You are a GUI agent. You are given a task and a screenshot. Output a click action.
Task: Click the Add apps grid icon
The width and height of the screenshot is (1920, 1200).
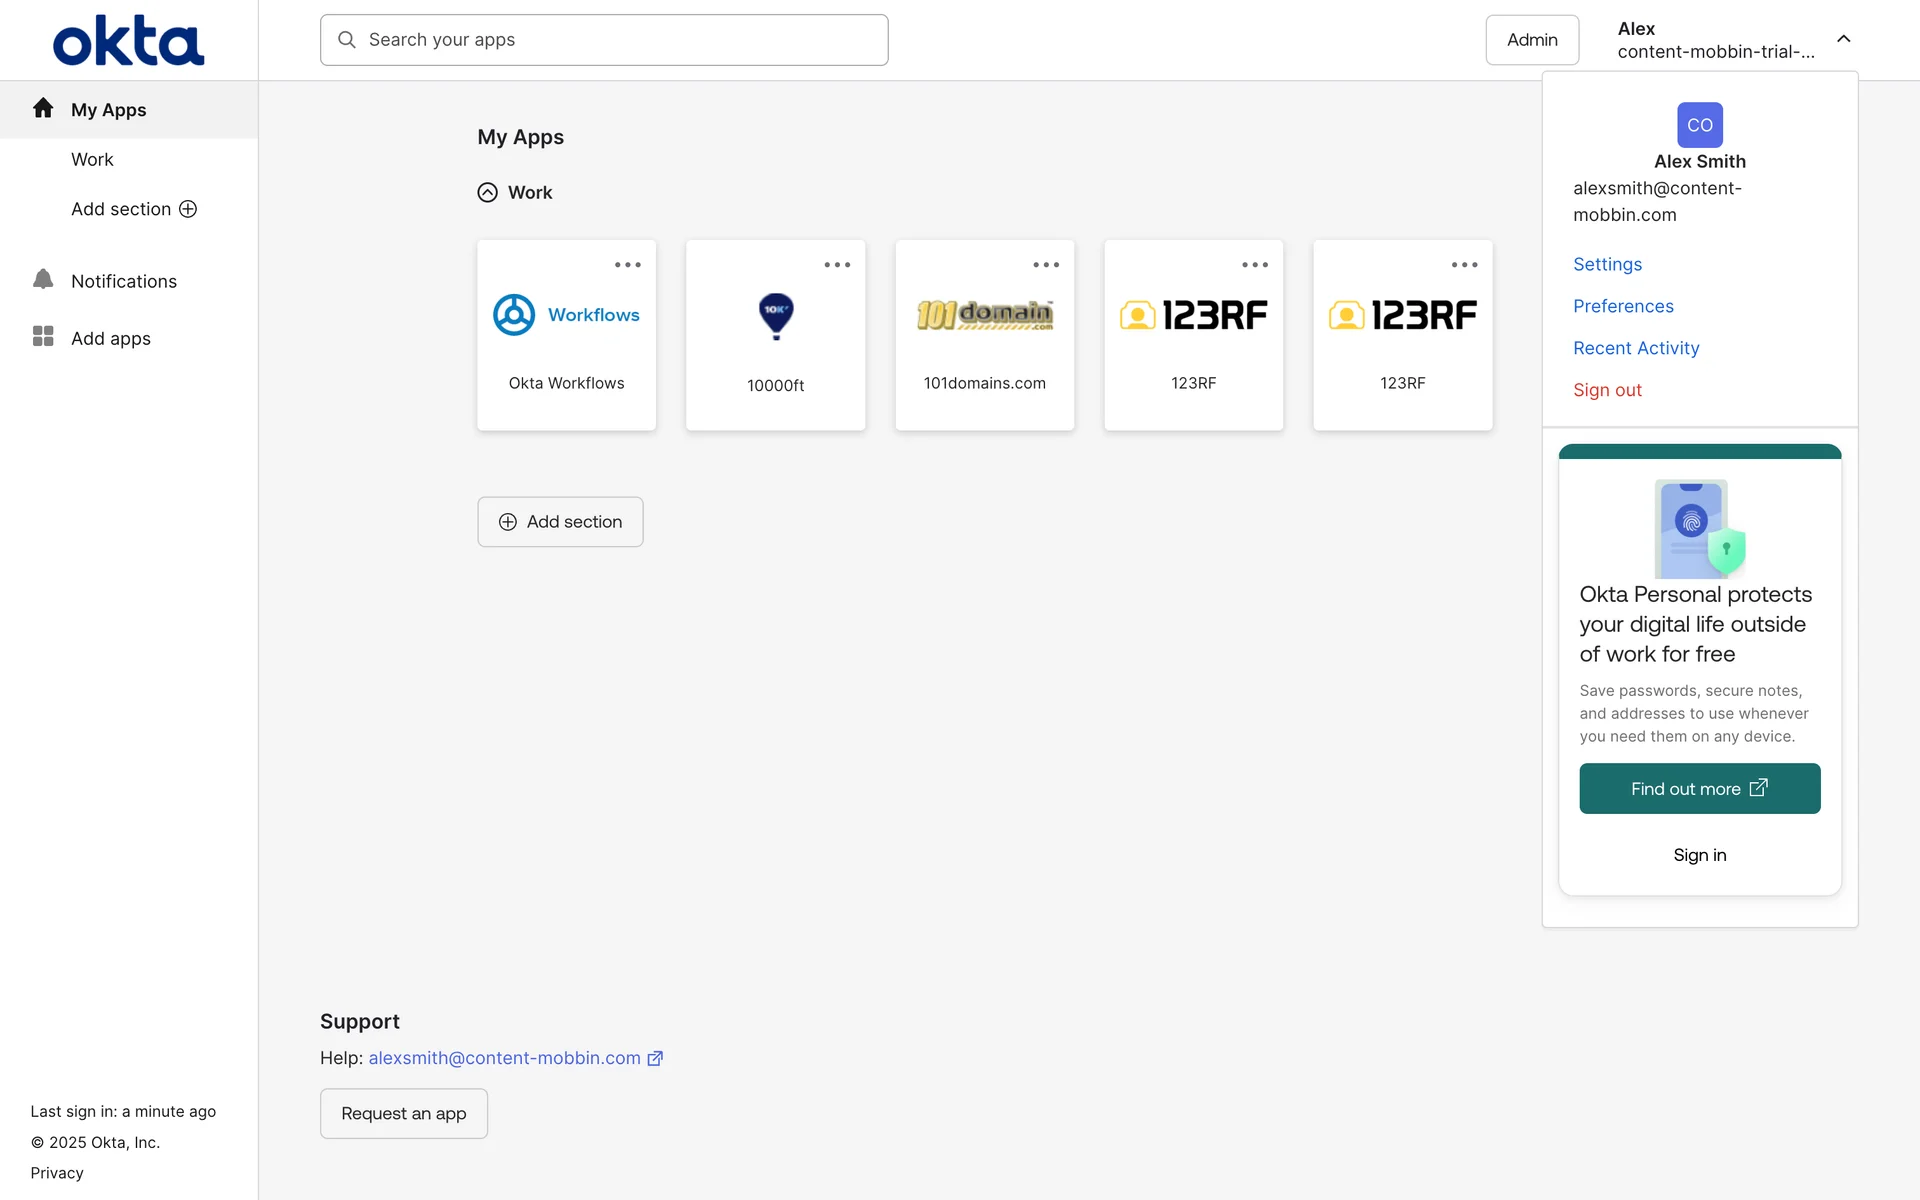pyautogui.click(x=43, y=337)
